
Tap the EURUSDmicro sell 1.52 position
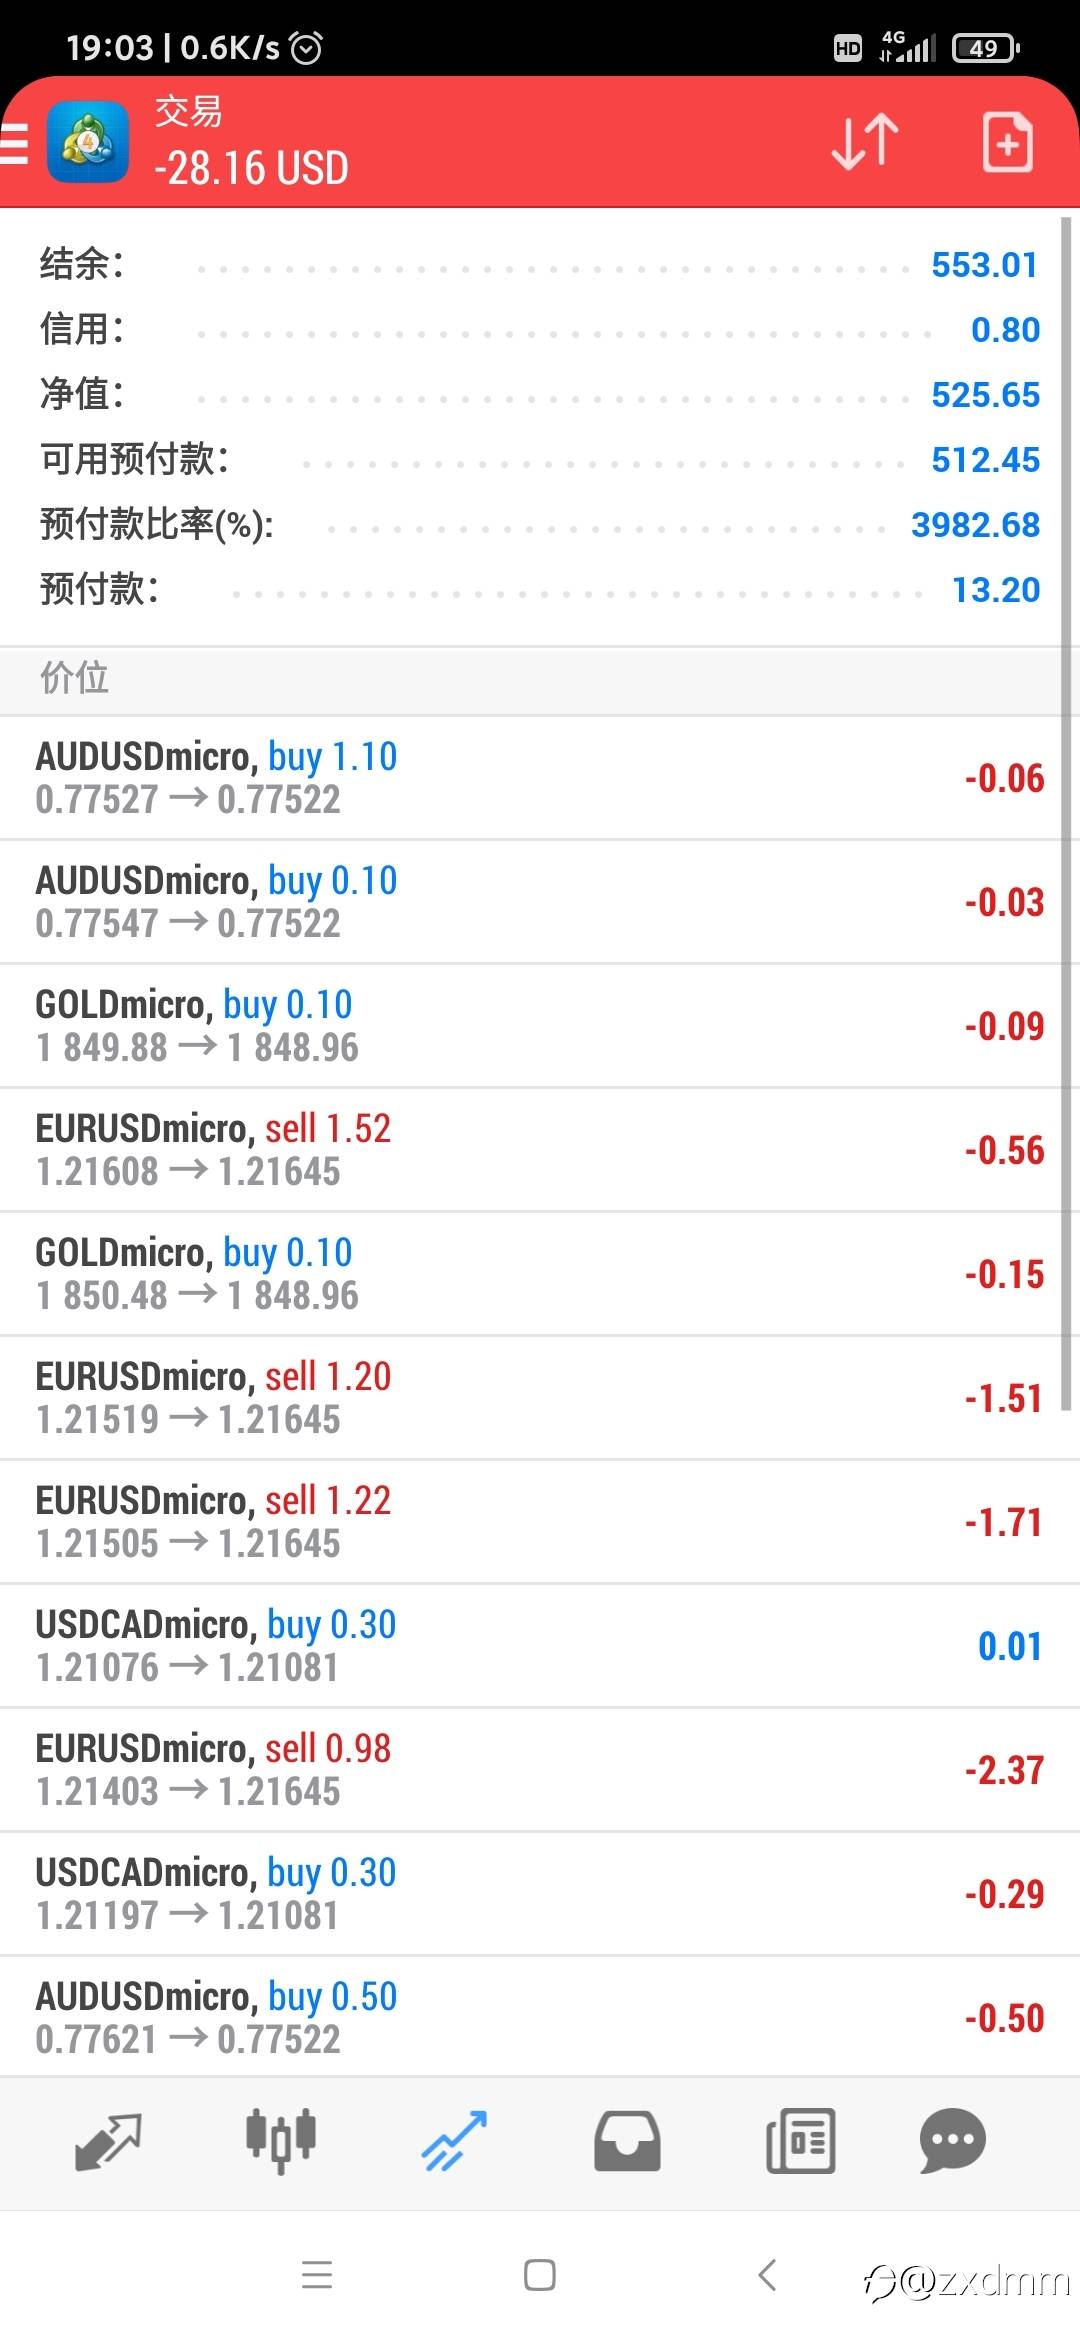pyautogui.click(x=530, y=1150)
